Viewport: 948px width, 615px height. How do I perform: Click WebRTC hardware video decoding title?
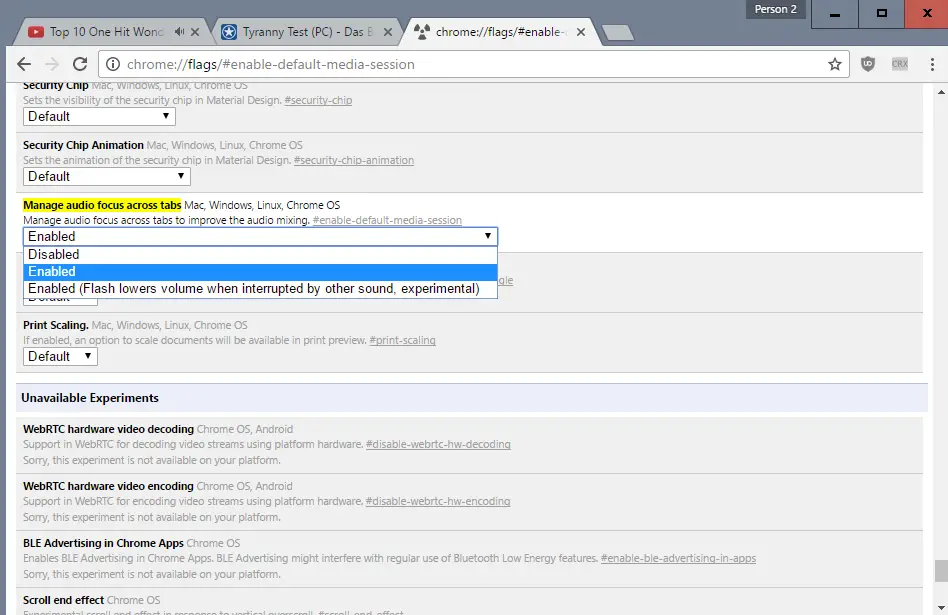pos(108,429)
